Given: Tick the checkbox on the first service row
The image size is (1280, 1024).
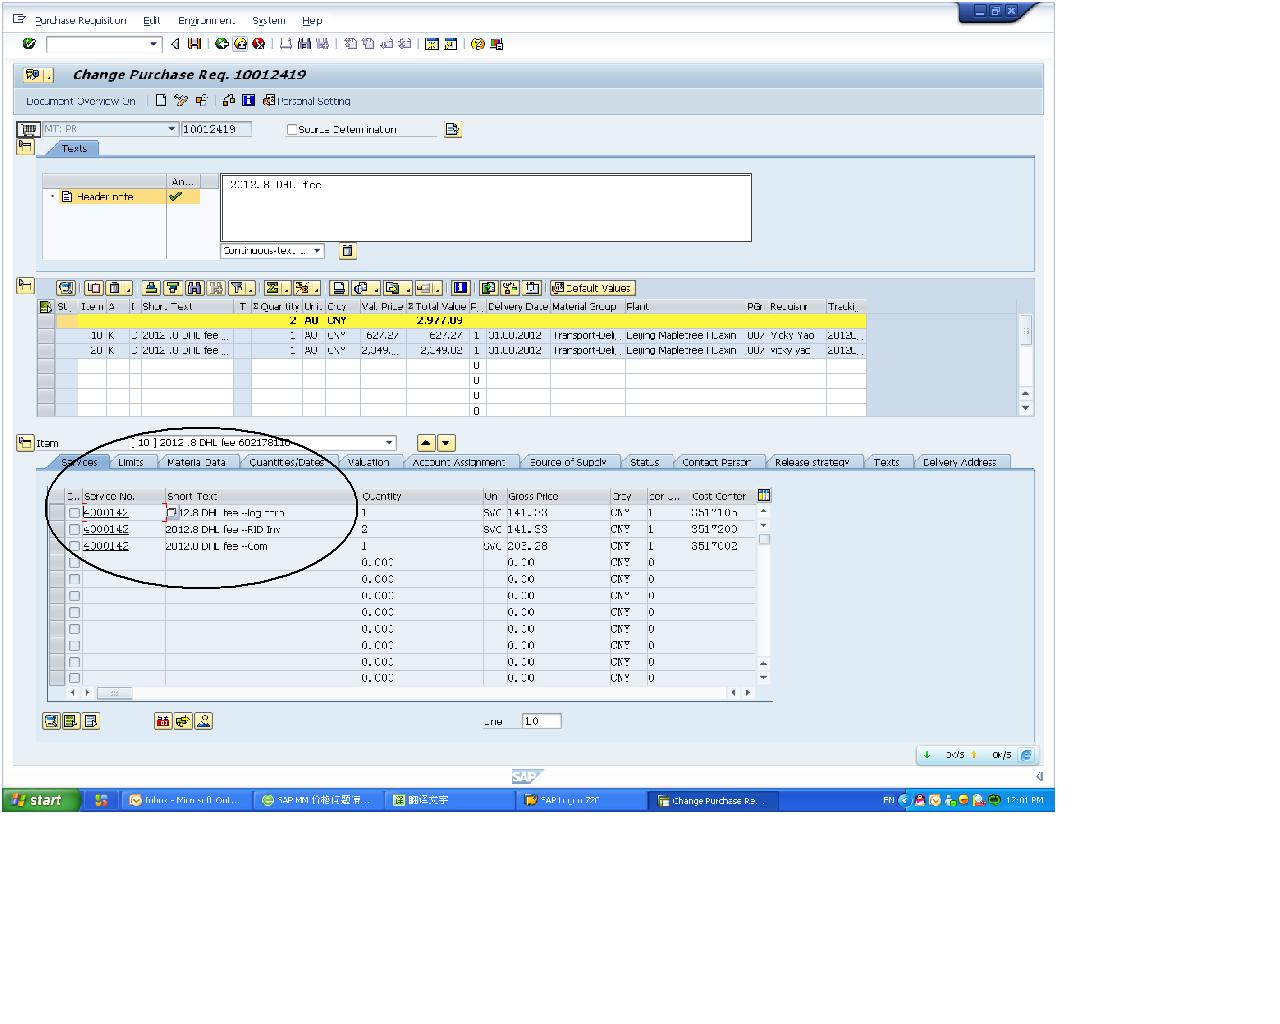Looking at the screenshot, I should pos(74,513).
